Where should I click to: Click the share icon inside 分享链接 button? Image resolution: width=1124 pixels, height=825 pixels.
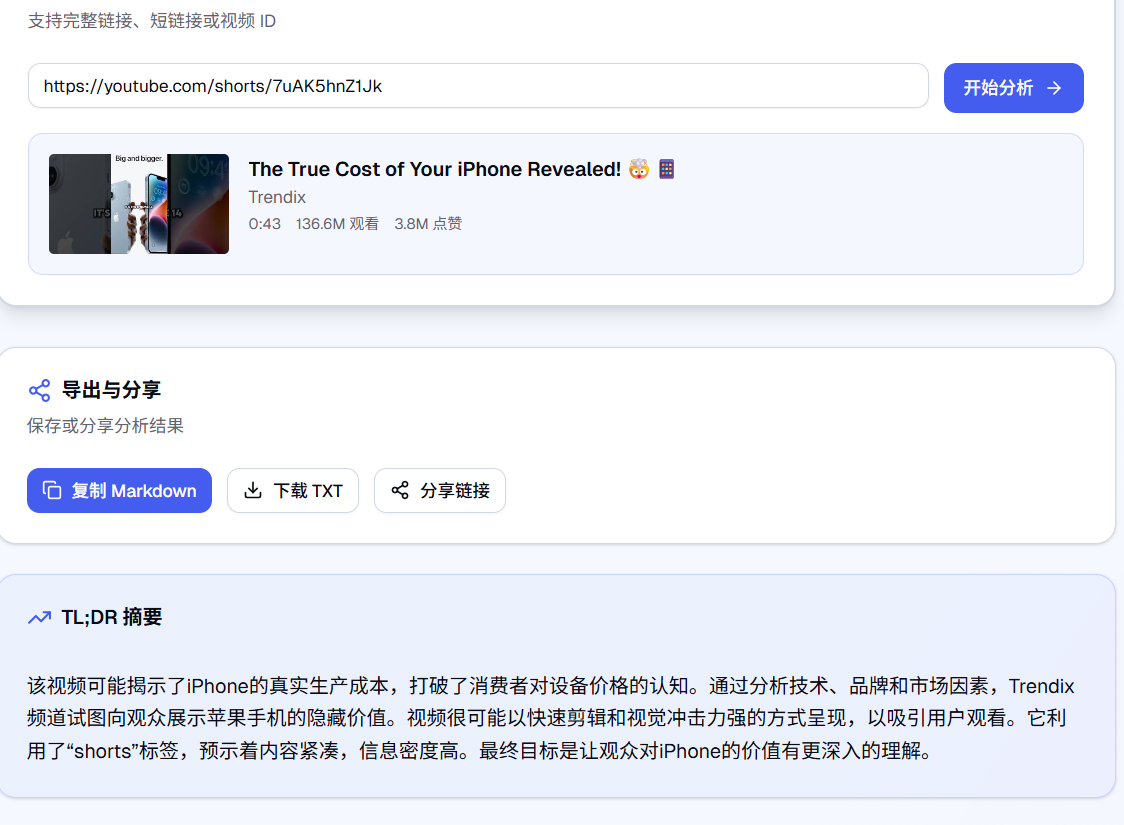coord(399,490)
